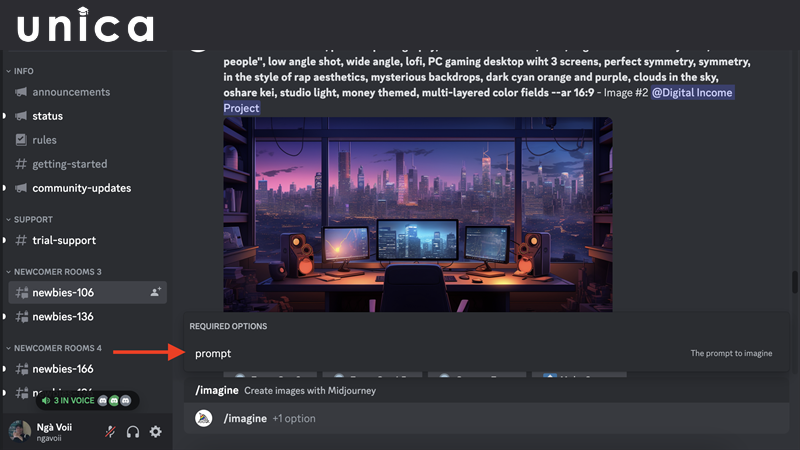Viewport: 800px width, 450px height.
Task: Collapse the NEWCOMER ROOMS 3 category
Action: 54,272
